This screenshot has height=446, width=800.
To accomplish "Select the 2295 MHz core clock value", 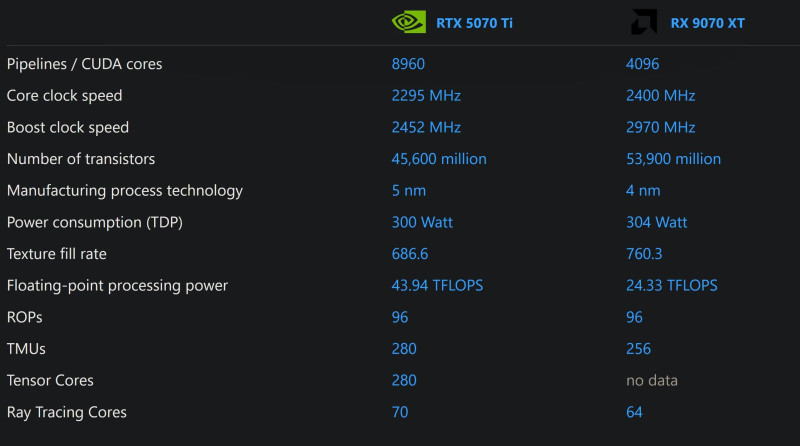I will (x=426, y=95).
